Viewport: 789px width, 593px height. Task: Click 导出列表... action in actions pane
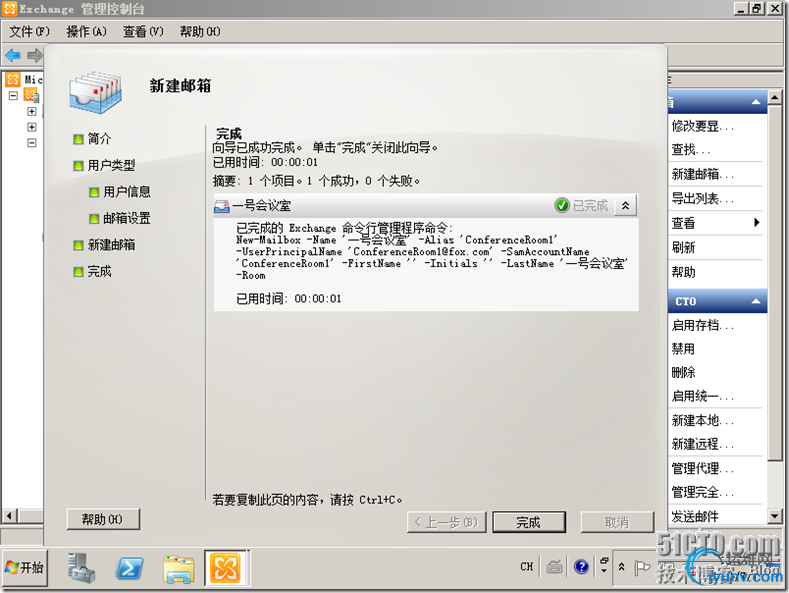(702, 199)
